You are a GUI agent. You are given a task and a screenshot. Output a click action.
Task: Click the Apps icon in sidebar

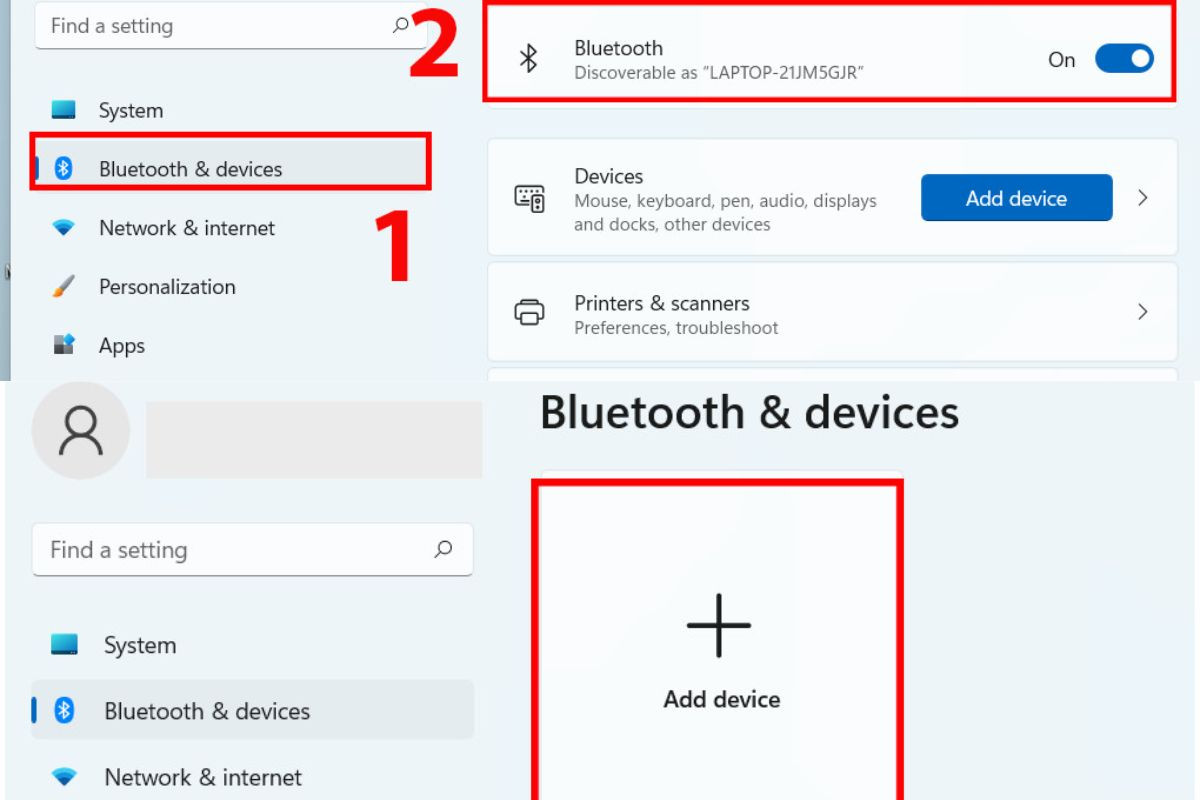pyautogui.click(x=63, y=345)
